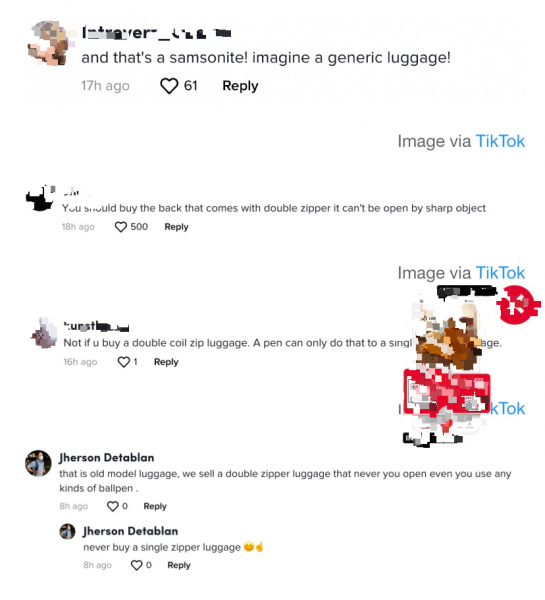This screenshot has height=600, width=545.
Task: Reply to the 16h ago coil zip comment
Action: click(x=166, y=362)
